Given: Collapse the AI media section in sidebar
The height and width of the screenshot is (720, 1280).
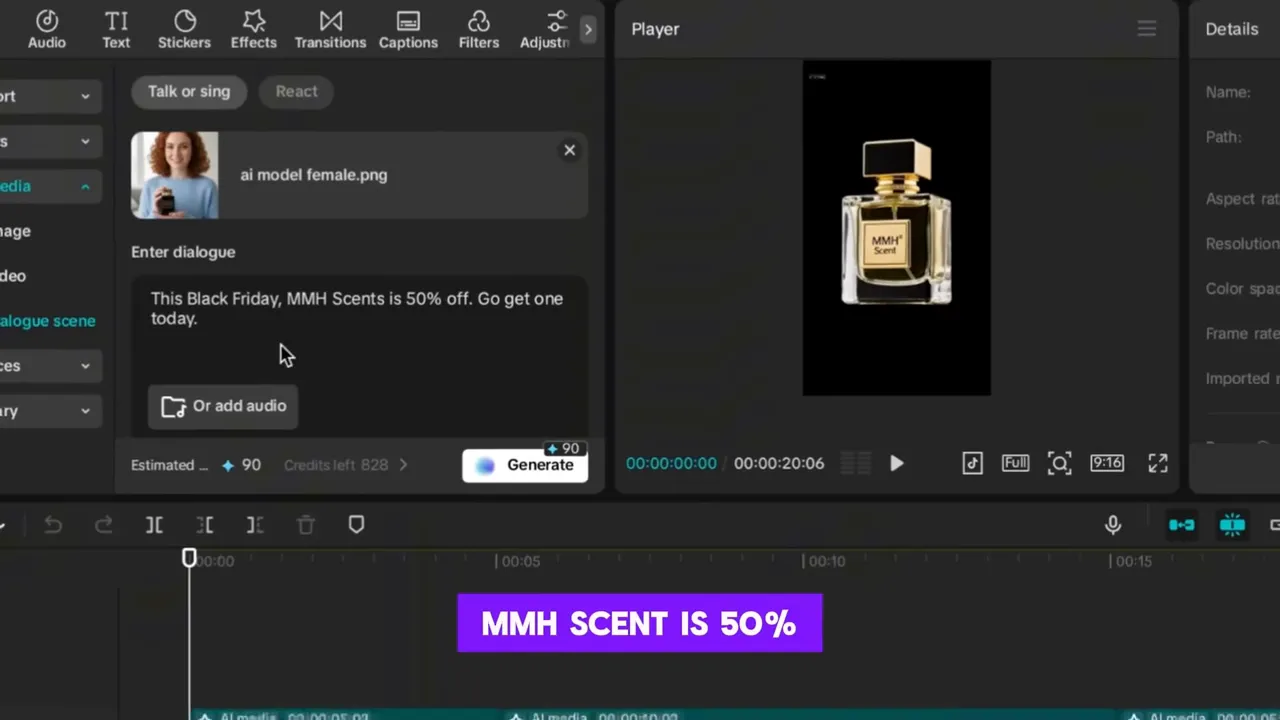Looking at the screenshot, I should 85,186.
